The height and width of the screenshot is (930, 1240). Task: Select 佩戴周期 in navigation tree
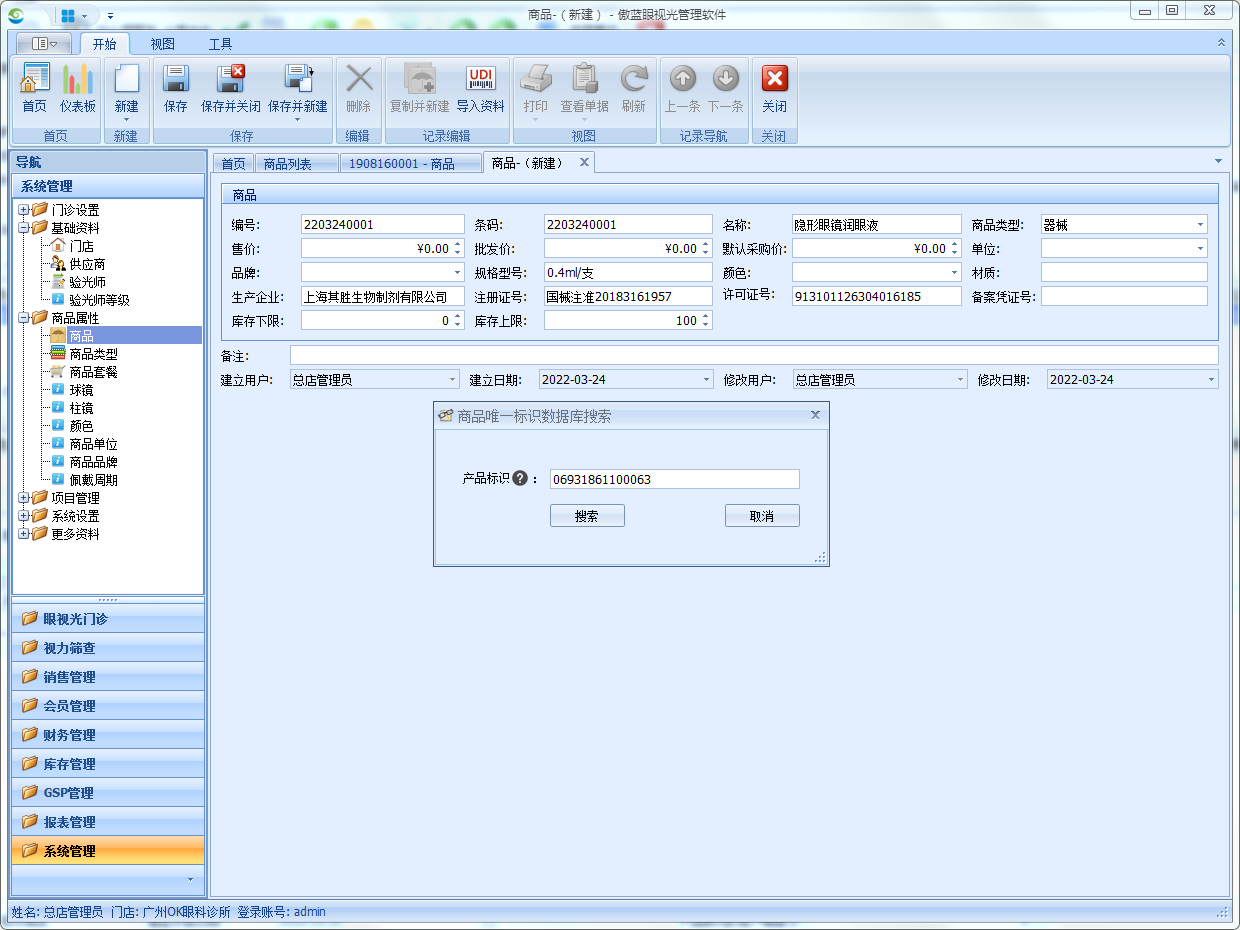coord(93,480)
